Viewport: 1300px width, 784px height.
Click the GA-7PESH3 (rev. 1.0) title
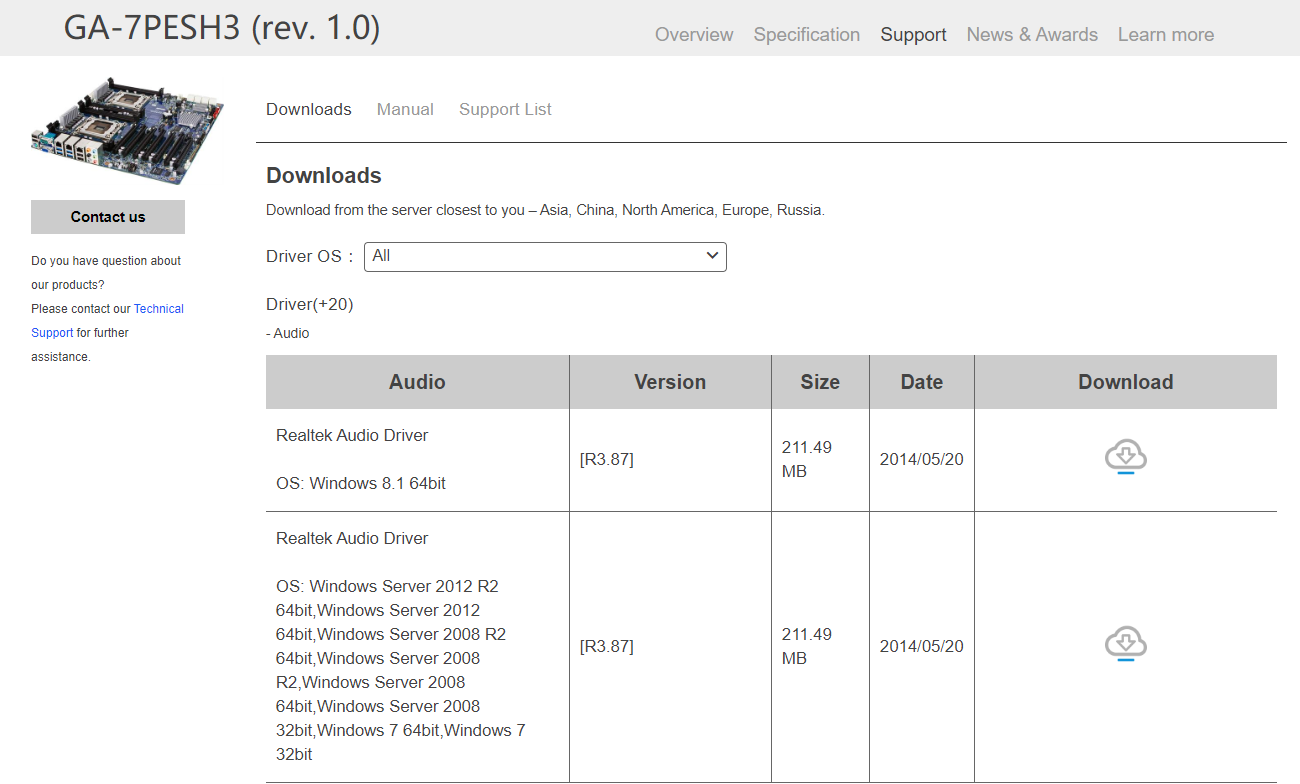coord(222,27)
